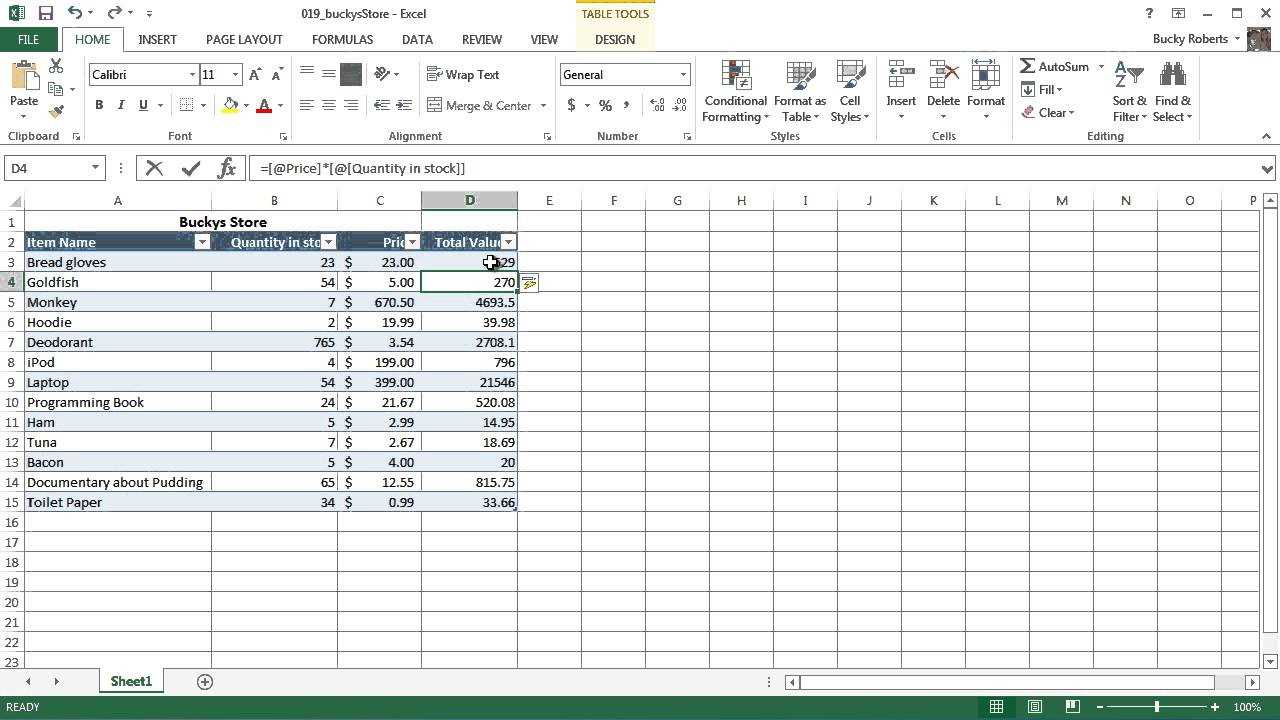Open the Price column filter dropdown

[x=412, y=242]
